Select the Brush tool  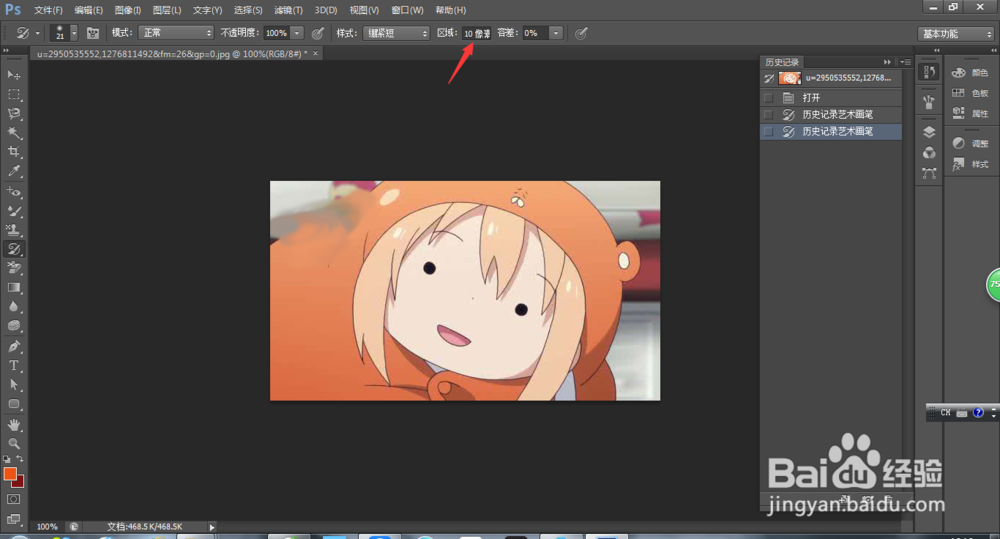[13, 210]
